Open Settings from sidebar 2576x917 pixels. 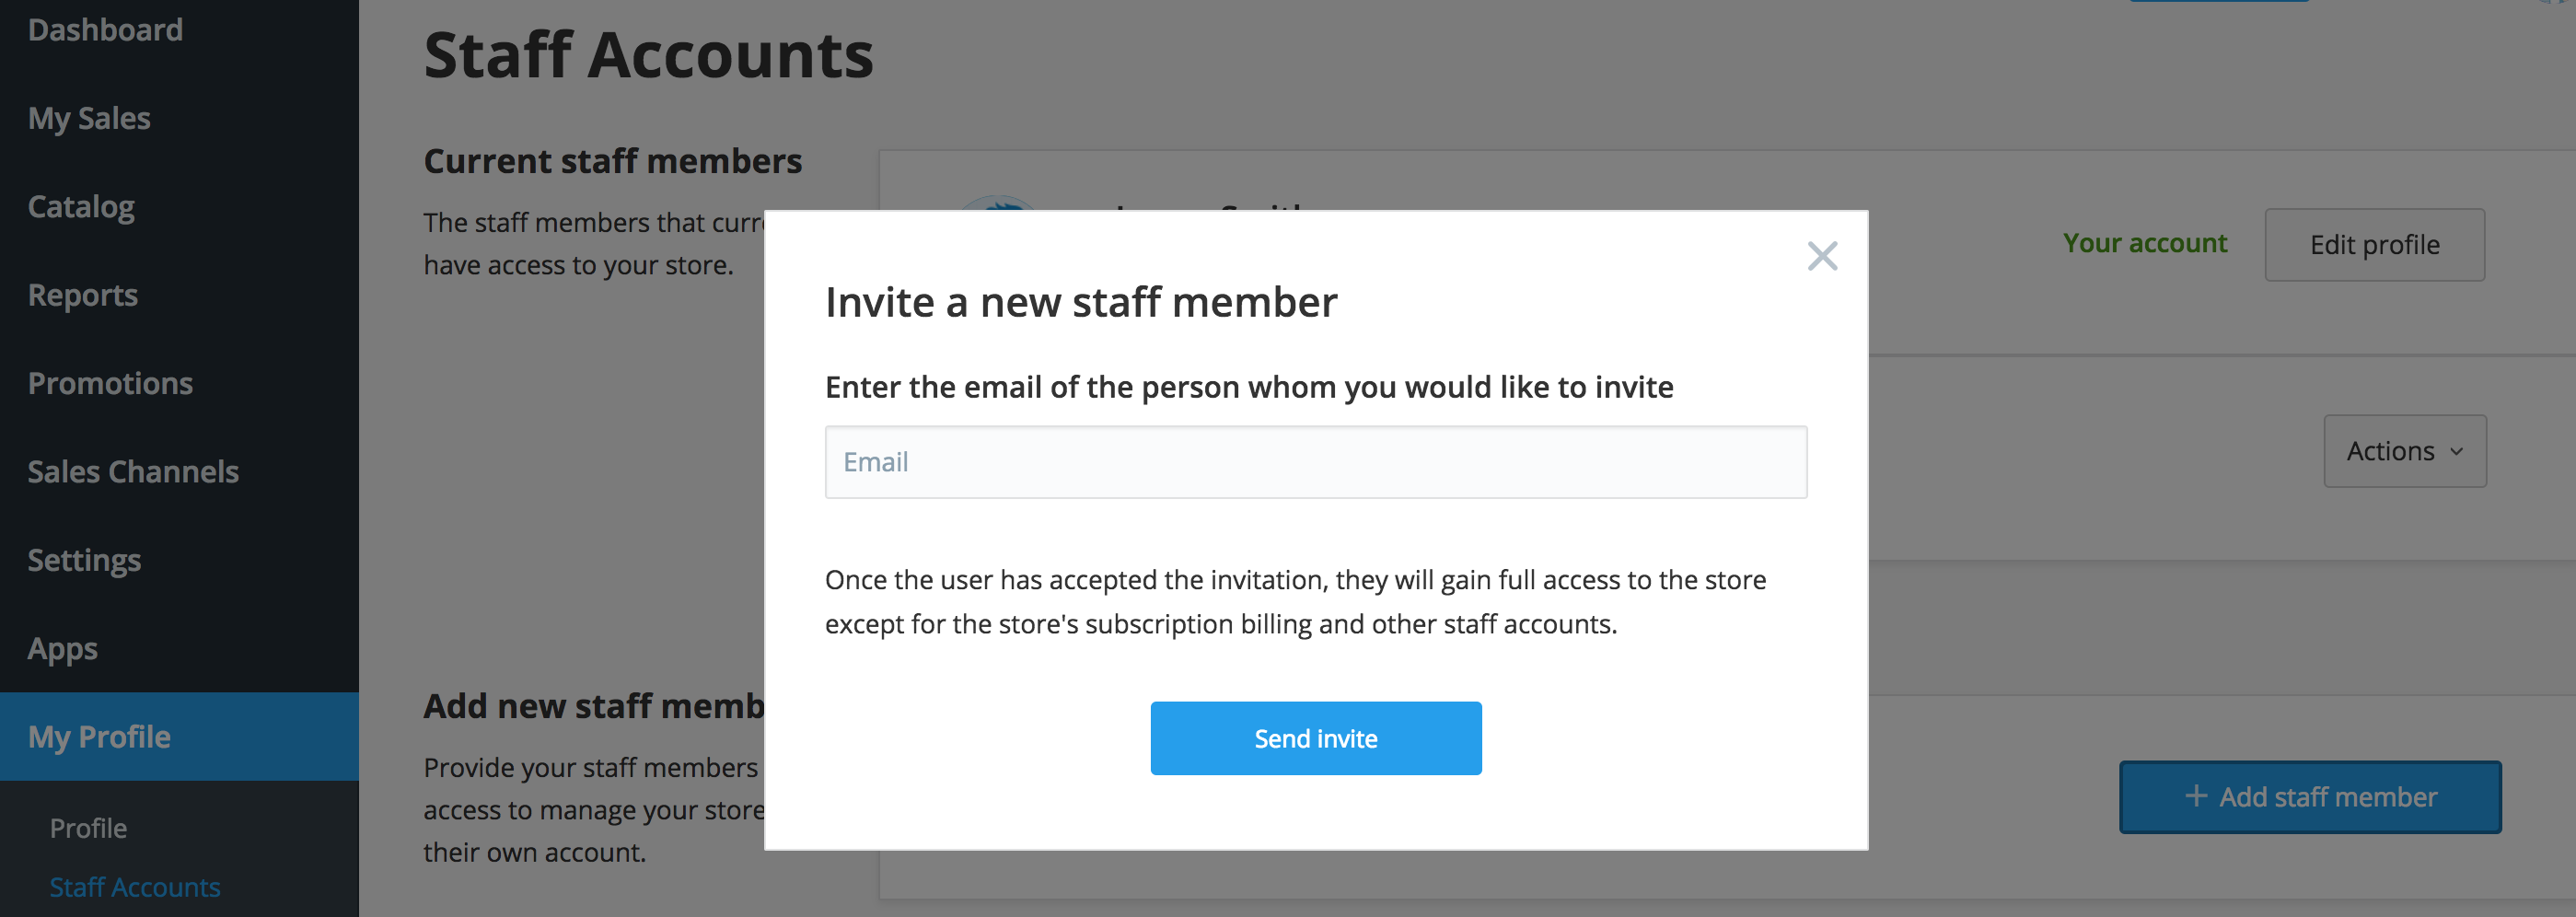[x=84, y=560]
